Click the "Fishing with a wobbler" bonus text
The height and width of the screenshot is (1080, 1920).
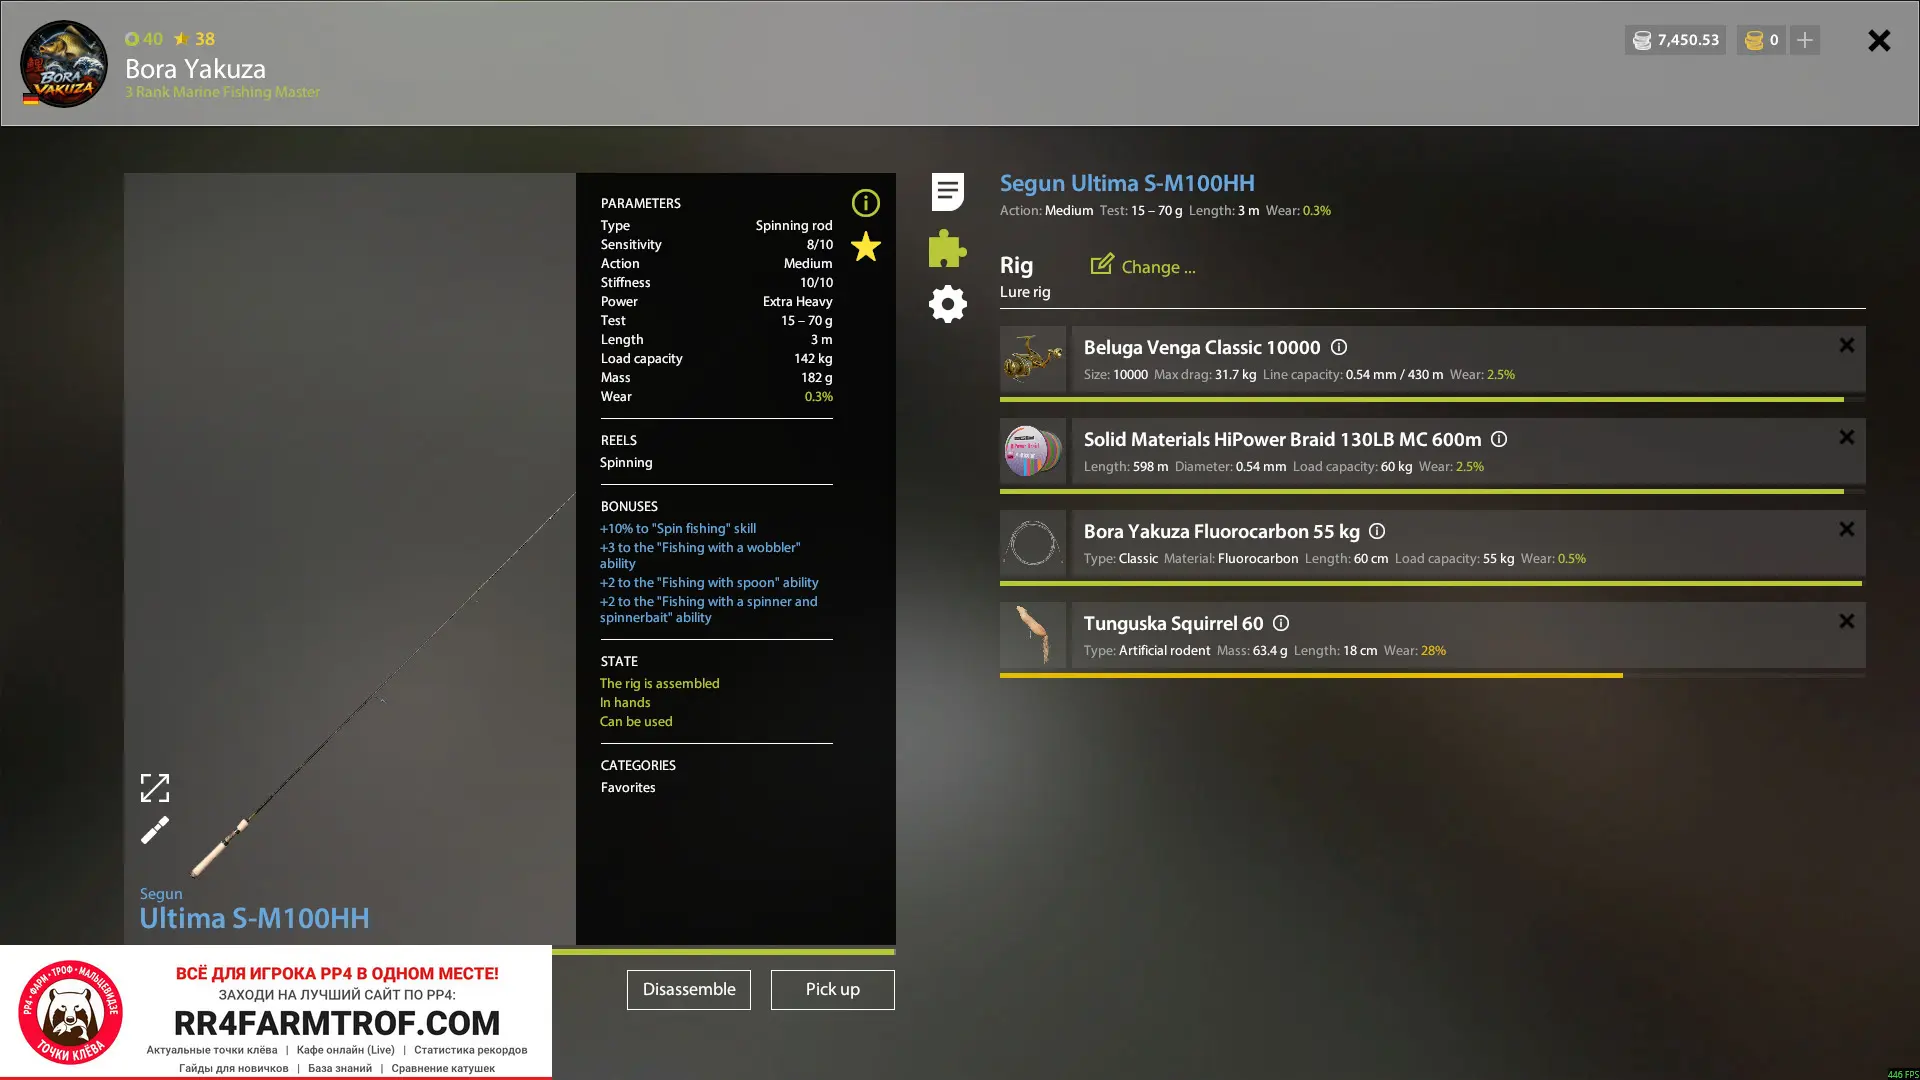[x=700, y=556]
